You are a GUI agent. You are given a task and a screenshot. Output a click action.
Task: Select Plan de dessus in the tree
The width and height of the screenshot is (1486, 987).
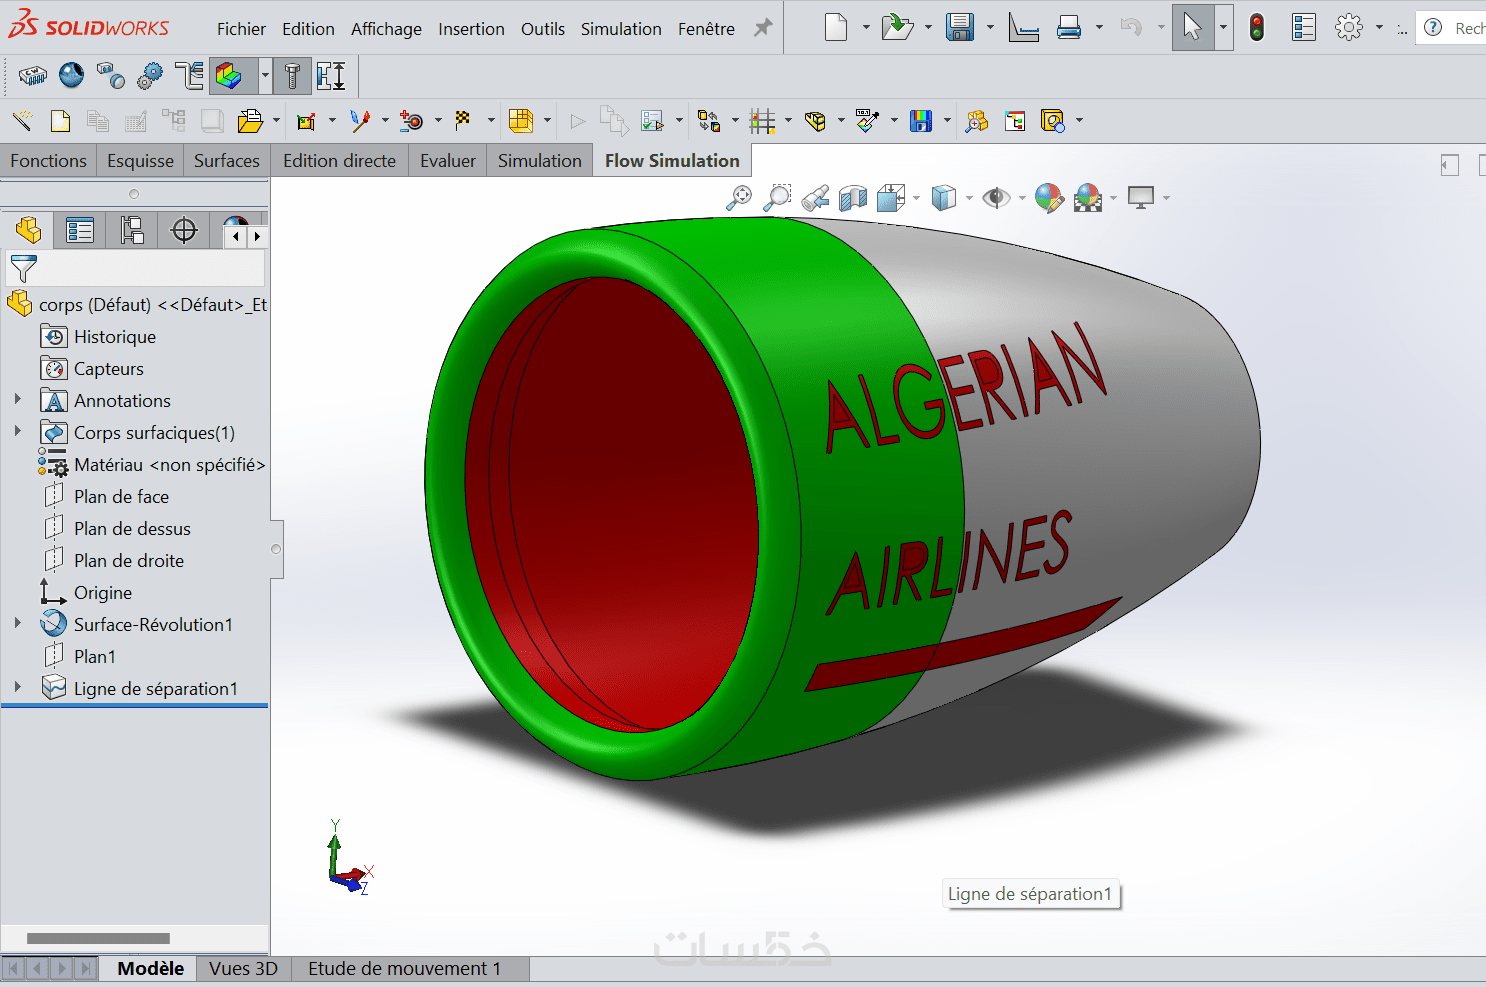click(132, 529)
